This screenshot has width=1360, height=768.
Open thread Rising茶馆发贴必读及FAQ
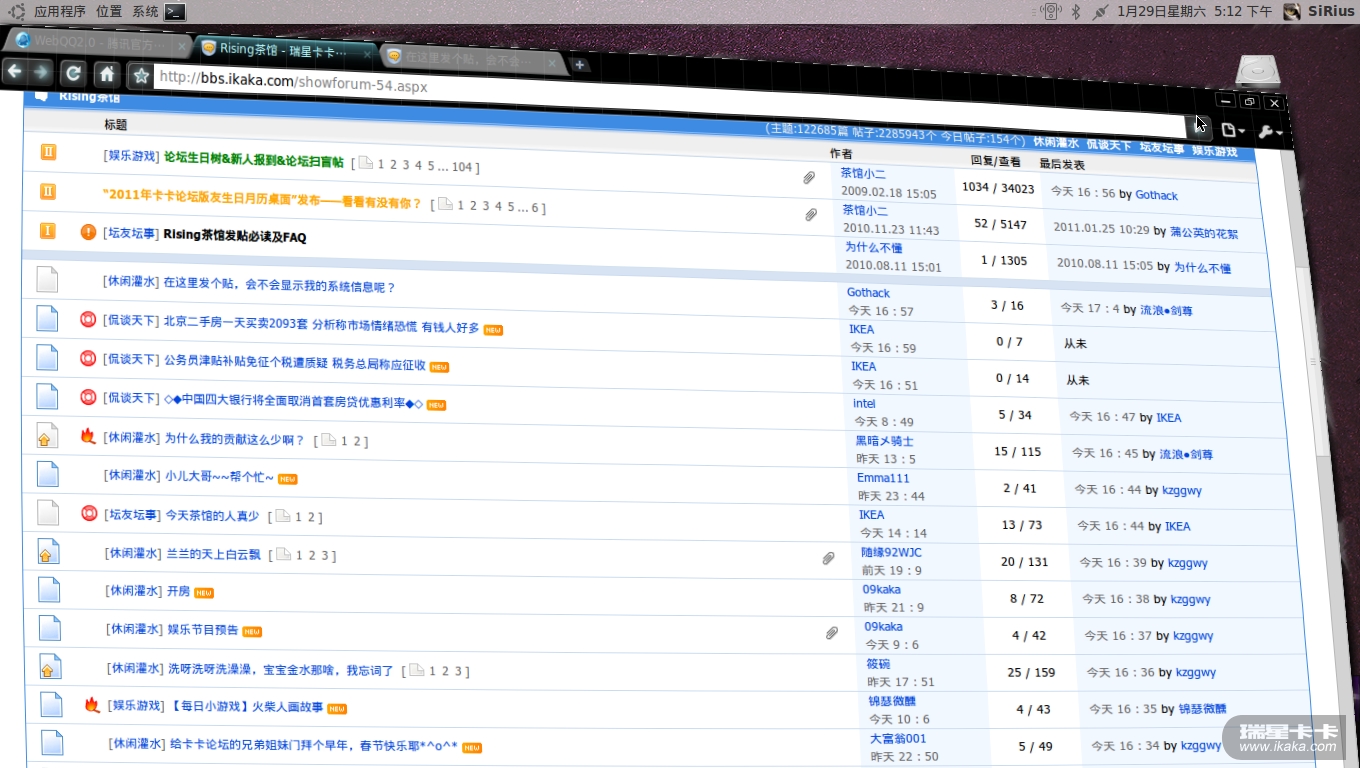(x=235, y=236)
